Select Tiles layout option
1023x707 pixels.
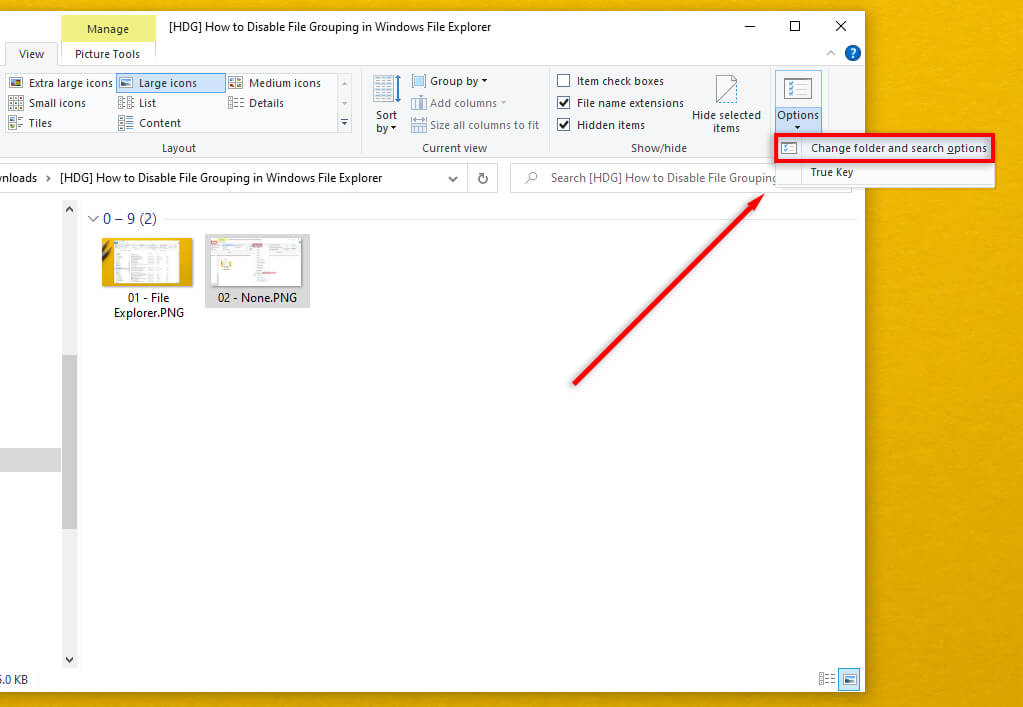point(30,123)
